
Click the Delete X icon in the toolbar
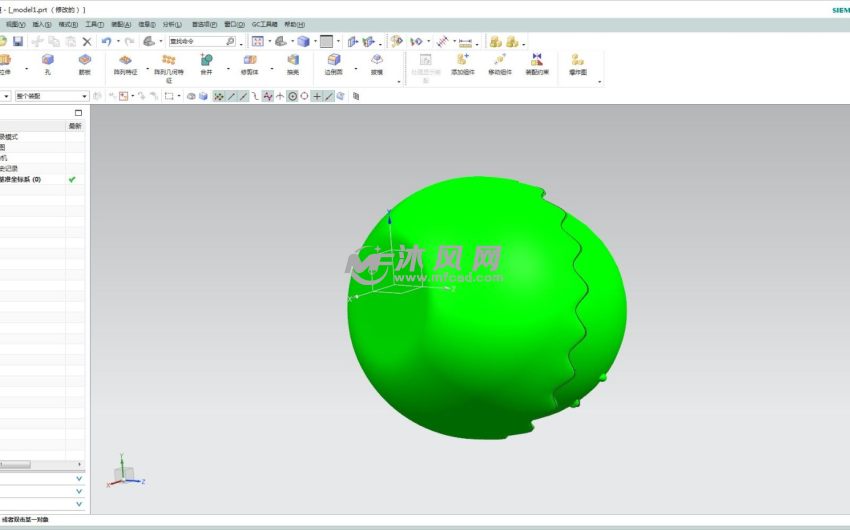coord(87,42)
